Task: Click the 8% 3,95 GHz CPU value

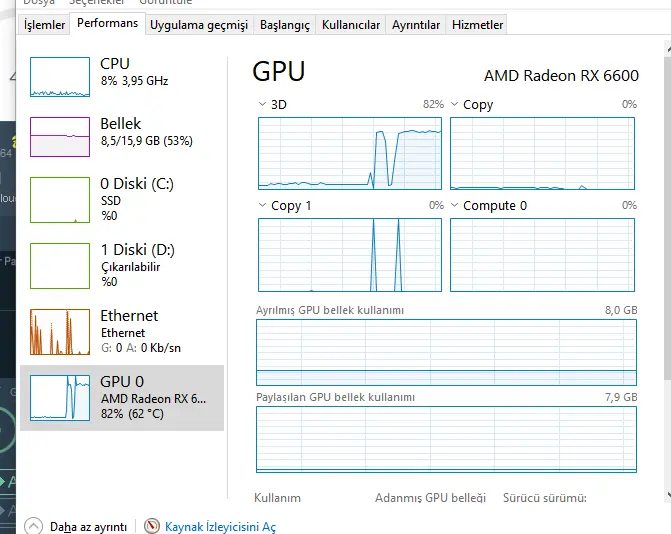Action: point(134,81)
